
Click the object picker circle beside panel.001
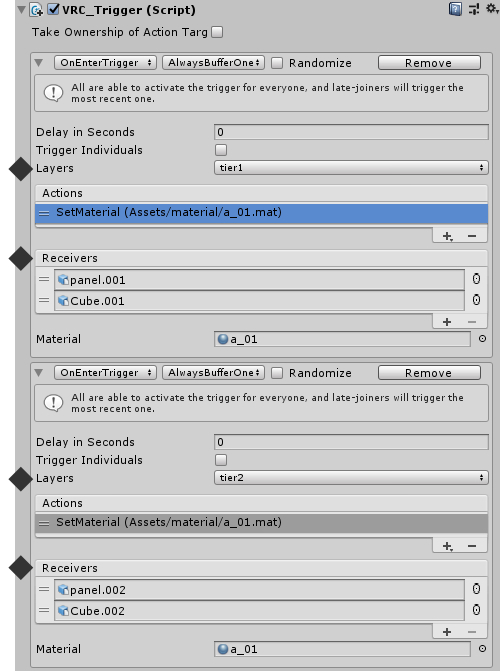pyautogui.click(x=476, y=279)
